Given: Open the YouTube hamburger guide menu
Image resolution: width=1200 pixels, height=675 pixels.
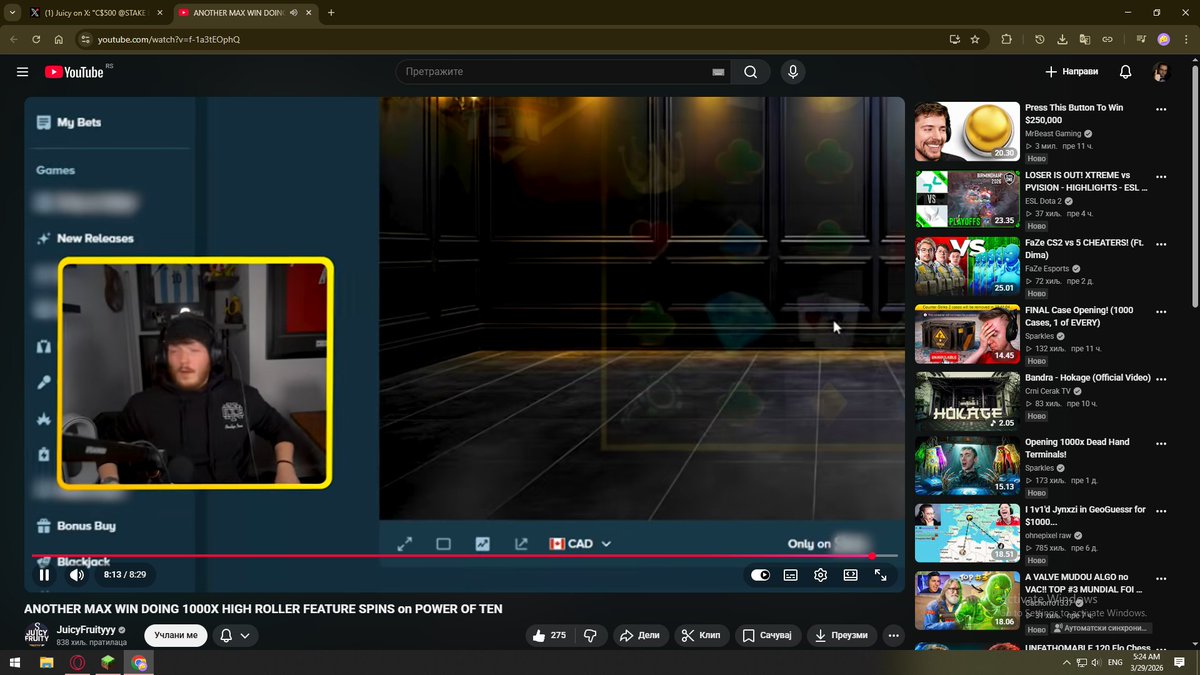Looking at the screenshot, I should pyautogui.click(x=22, y=72).
